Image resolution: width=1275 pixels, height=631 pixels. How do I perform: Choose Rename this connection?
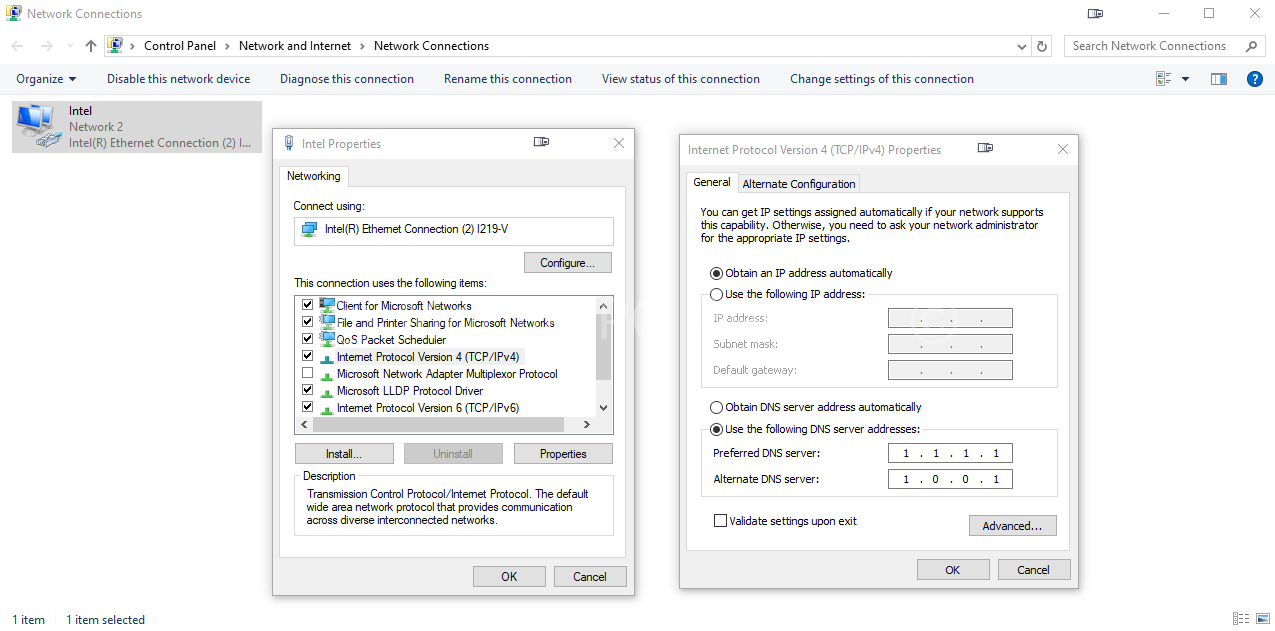point(508,79)
